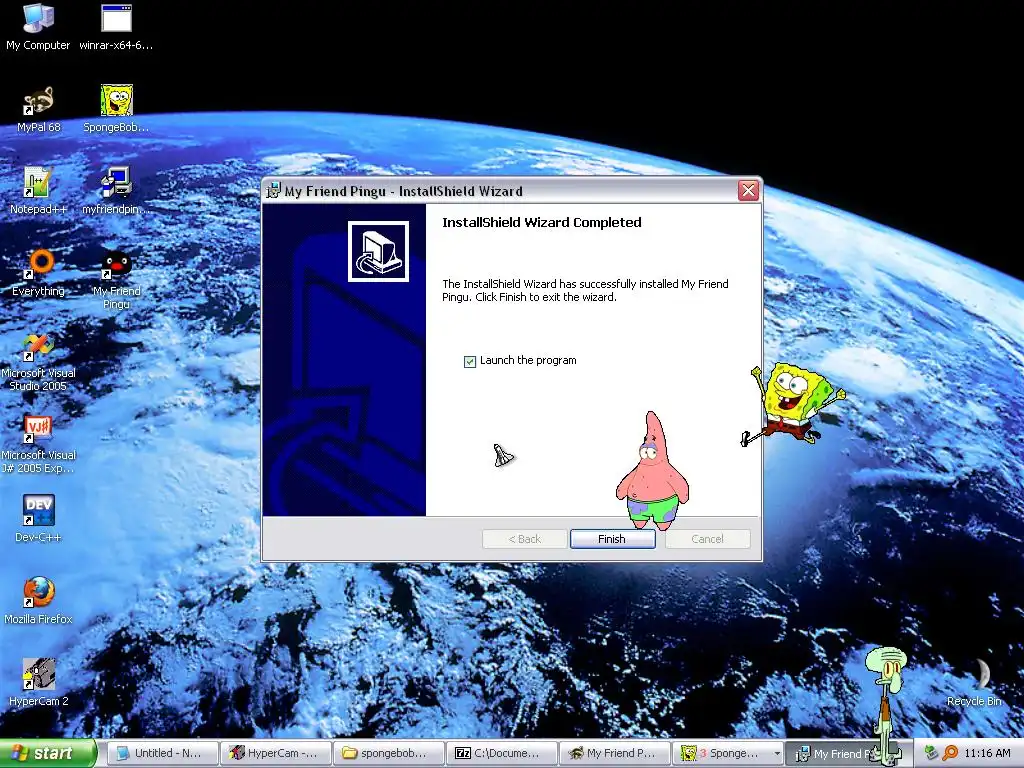Uncheck the Launch the program checkbox
This screenshot has width=1024, height=768.
point(470,361)
